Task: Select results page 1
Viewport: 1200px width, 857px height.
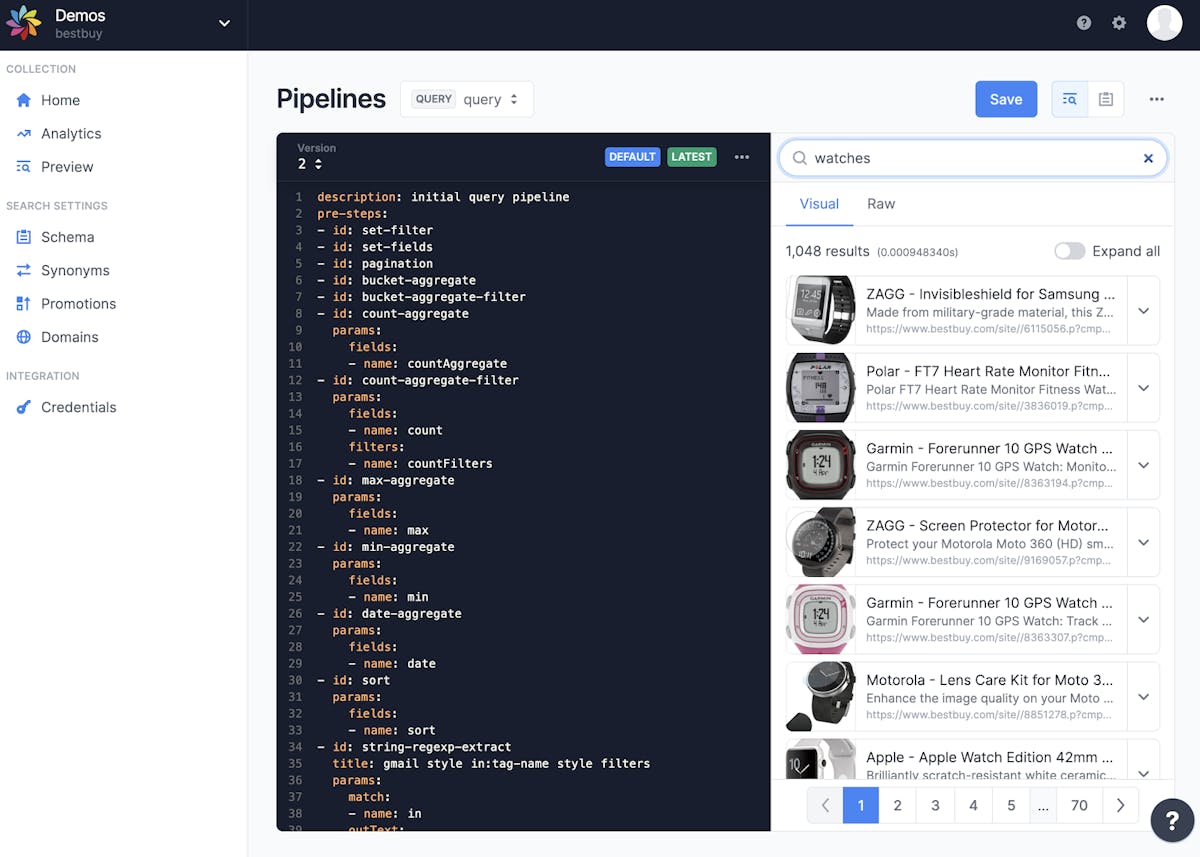Action: (x=861, y=805)
